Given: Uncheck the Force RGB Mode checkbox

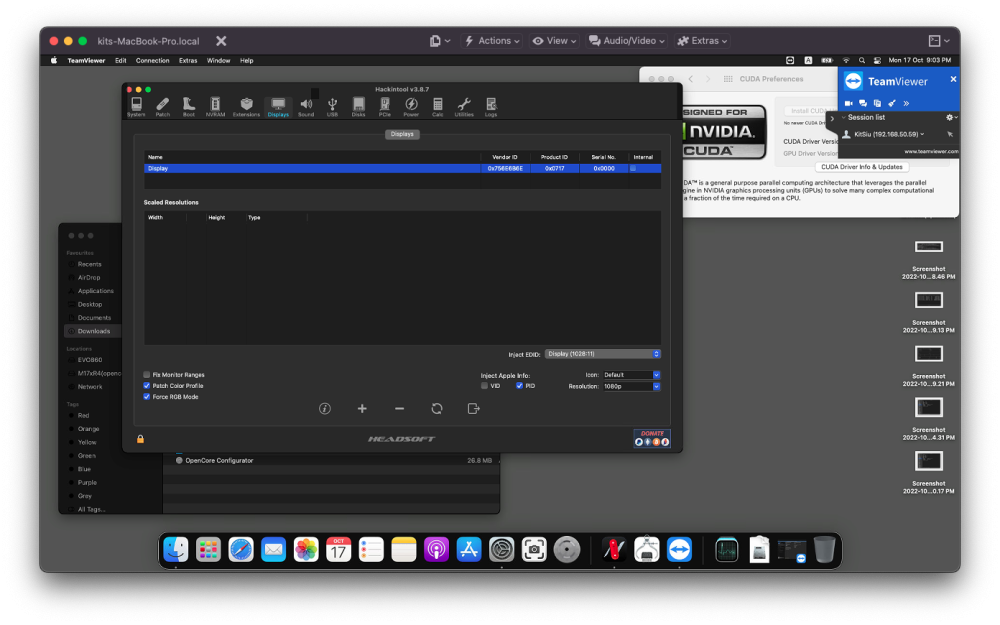Looking at the screenshot, I should (x=147, y=397).
